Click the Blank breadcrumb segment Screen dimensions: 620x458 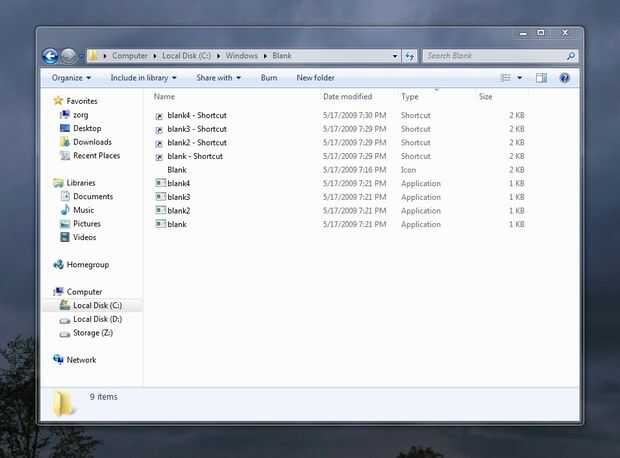(x=282, y=56)
